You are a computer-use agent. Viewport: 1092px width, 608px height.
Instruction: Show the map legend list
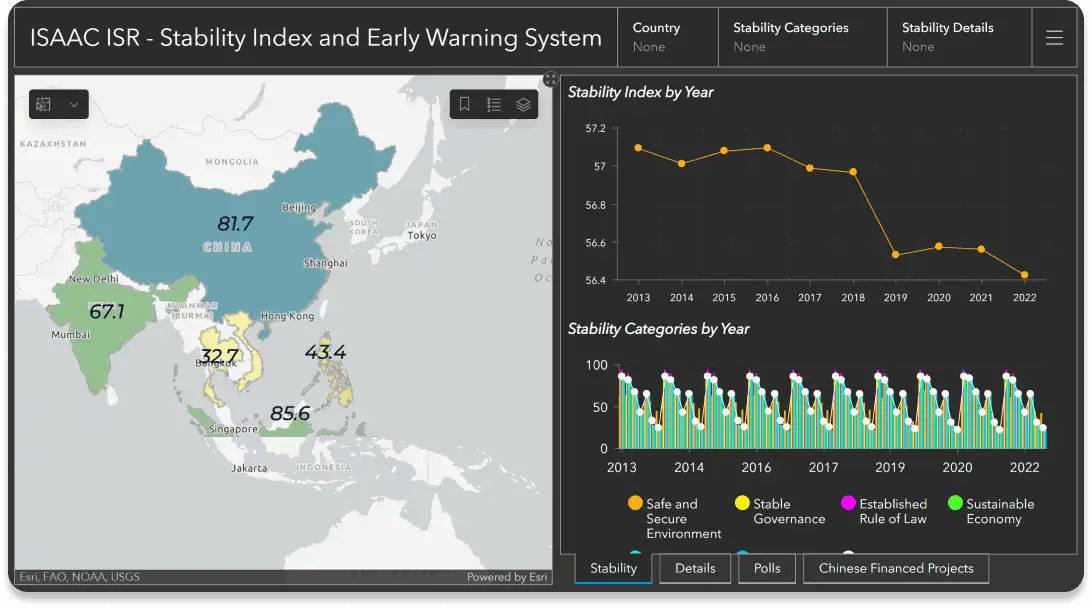[x=494, y=104]
